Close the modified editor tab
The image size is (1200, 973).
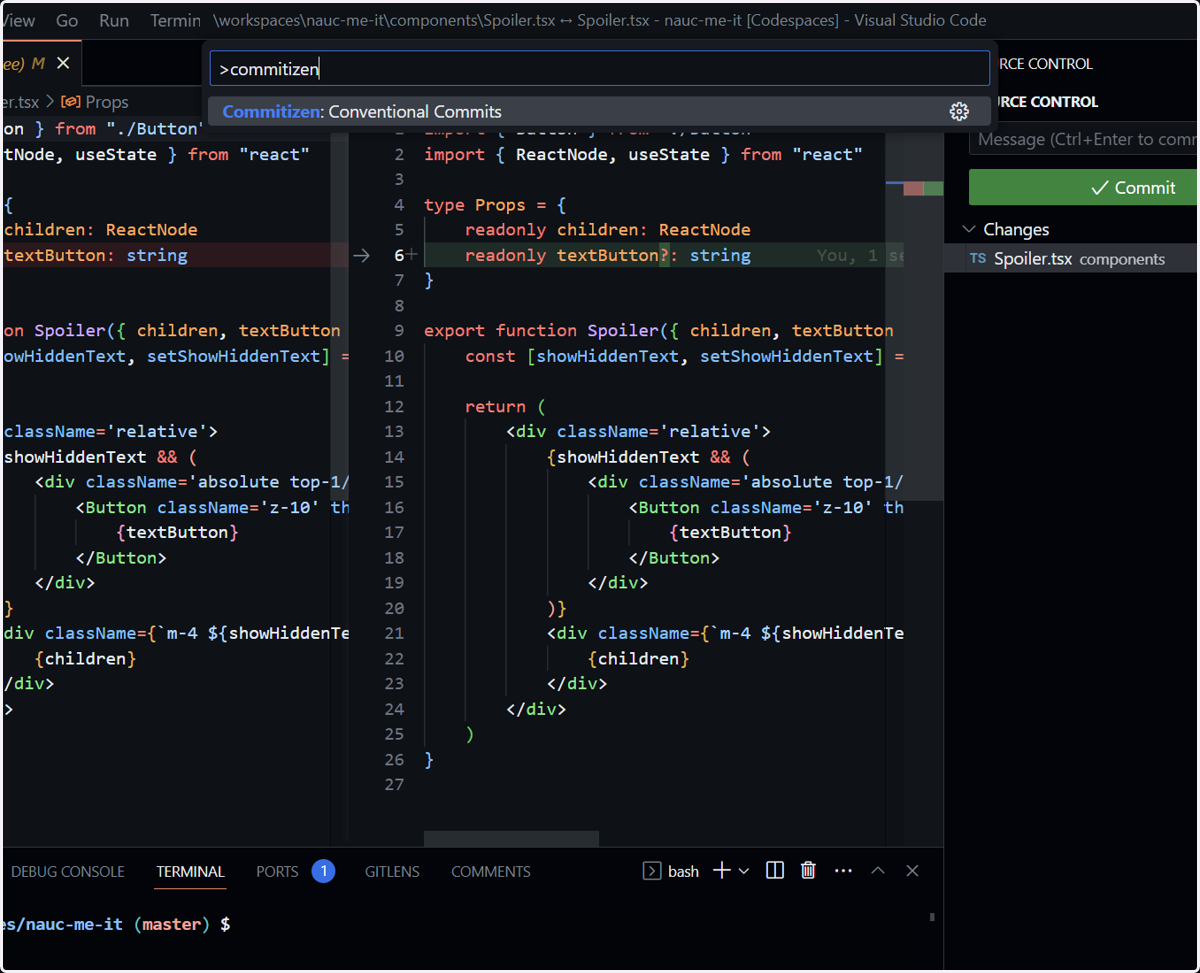coord(63,63)
